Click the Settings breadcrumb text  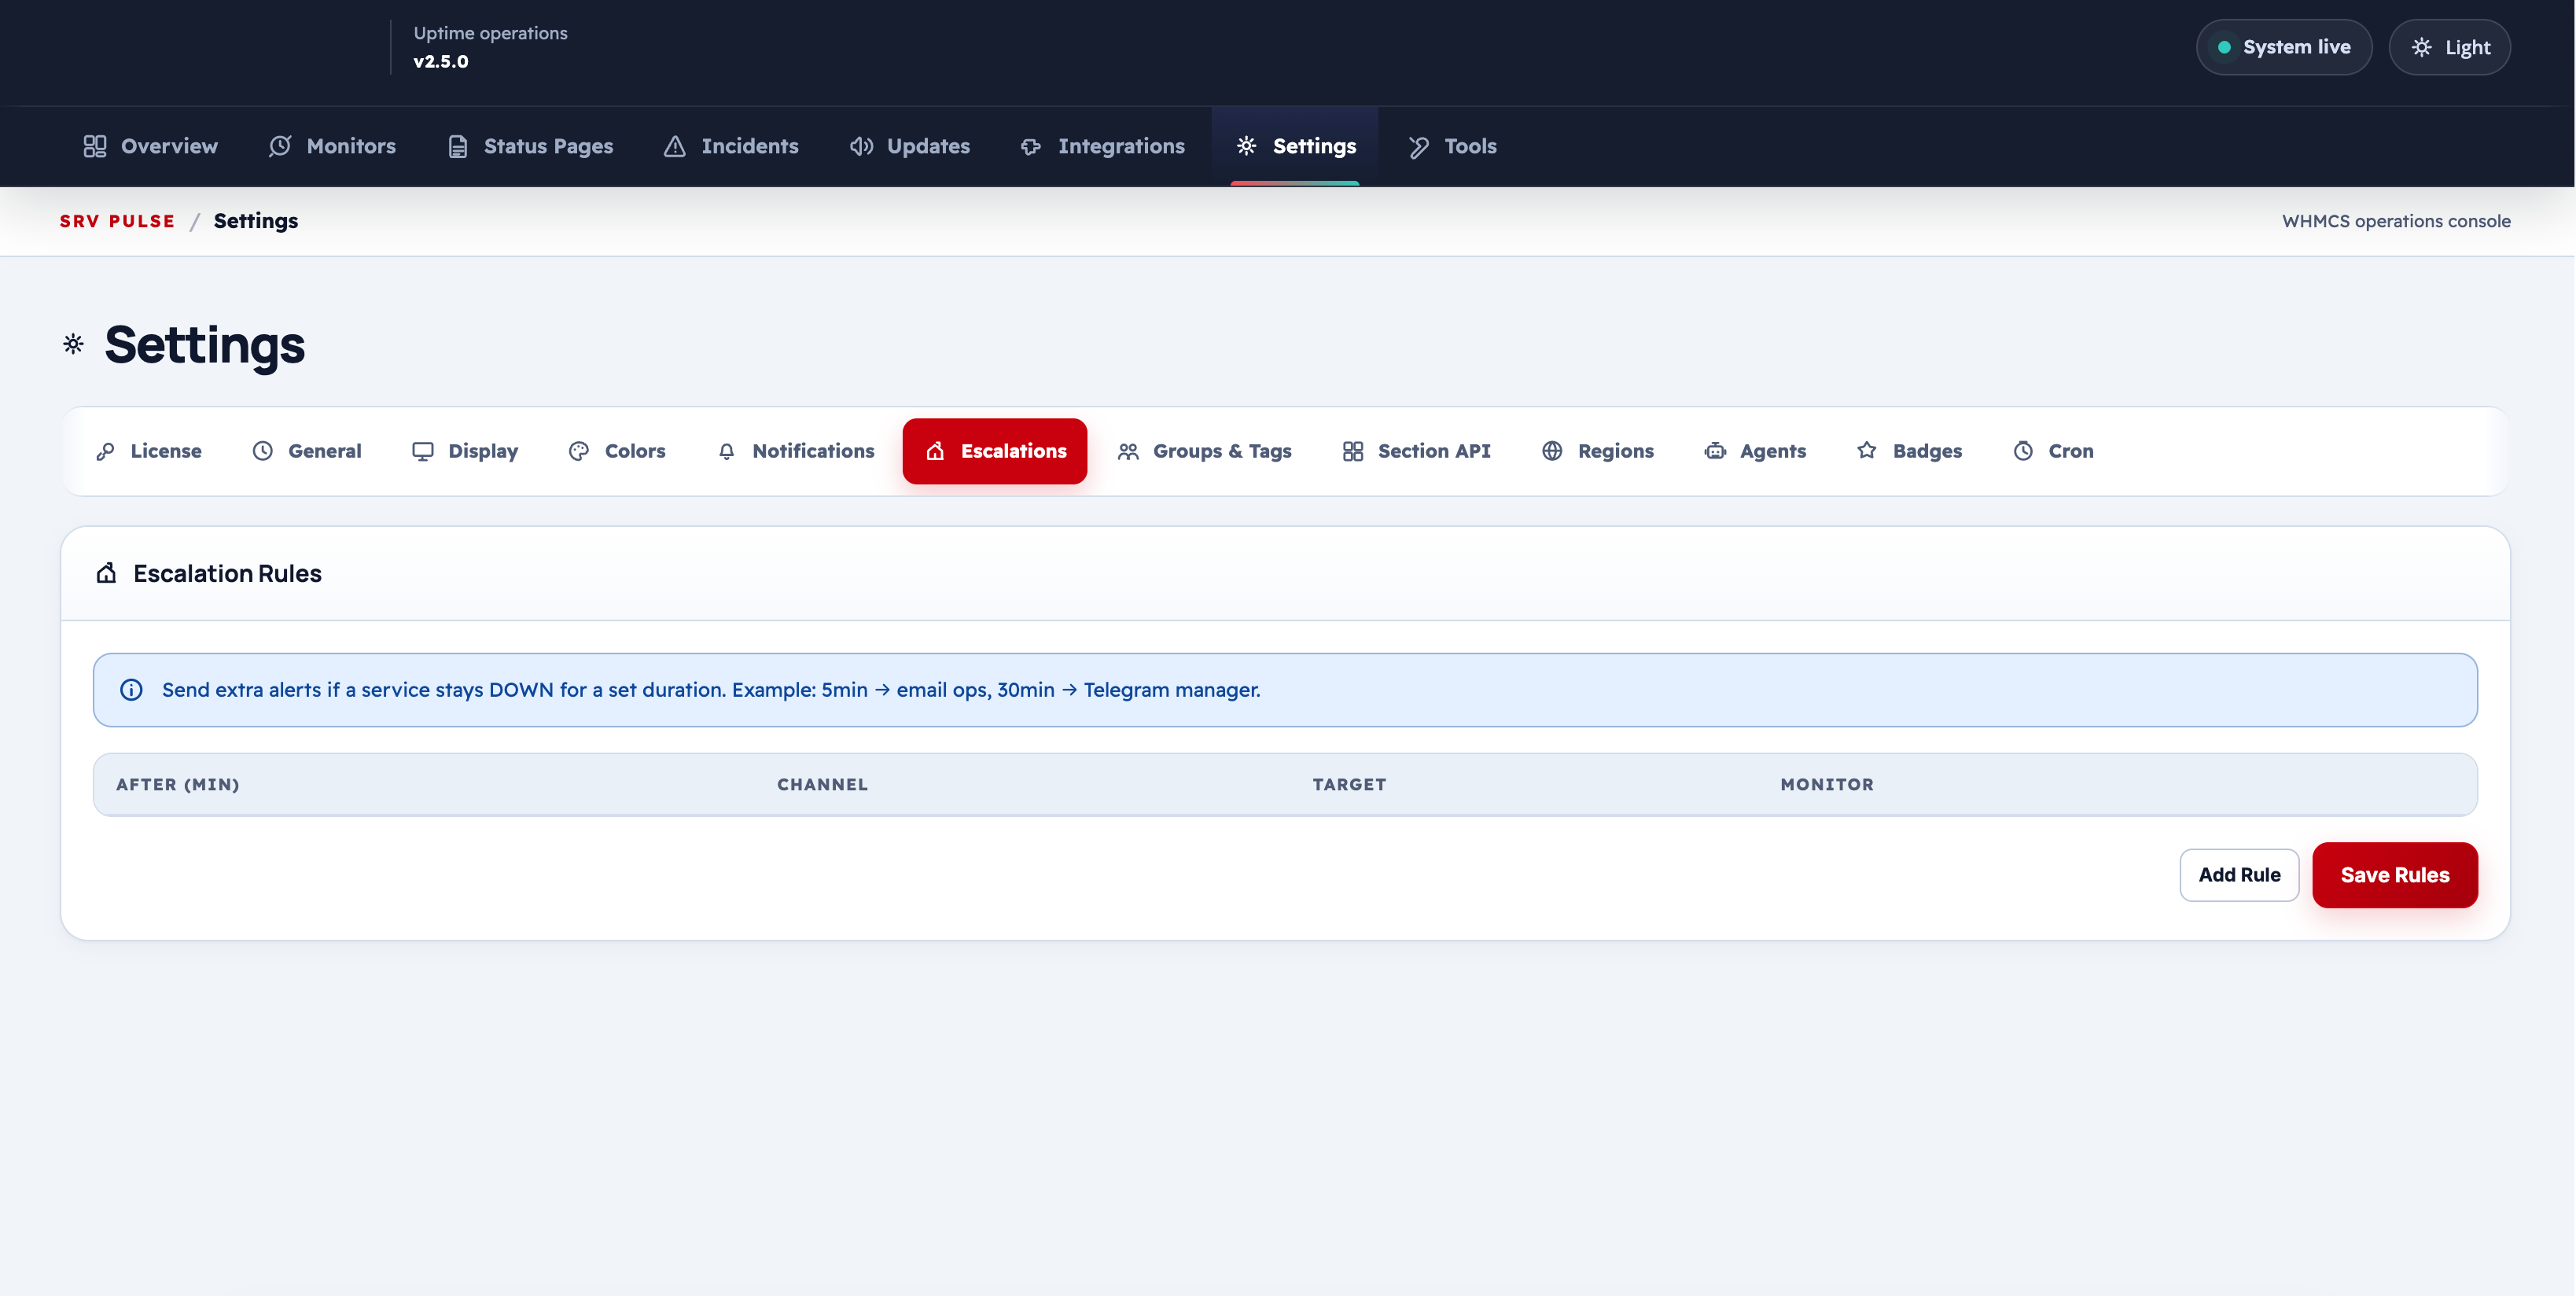[x=256, y=221]
